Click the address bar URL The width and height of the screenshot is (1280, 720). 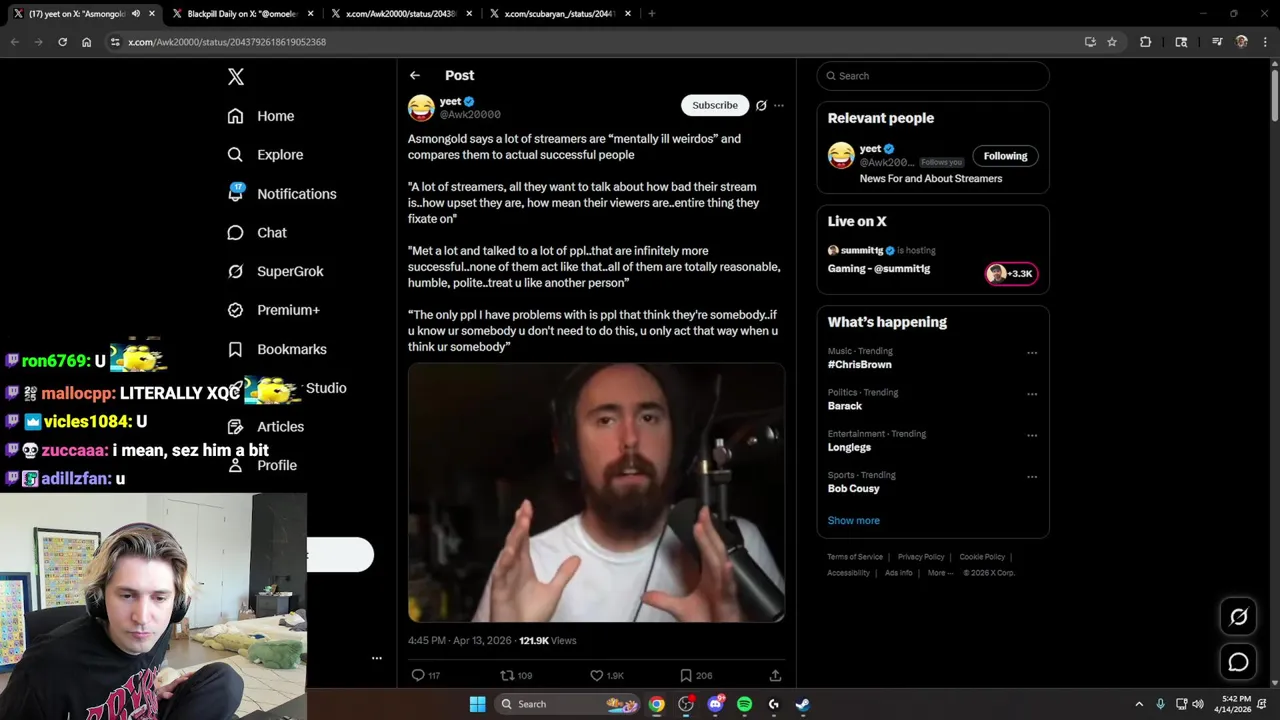coord(227,42)
